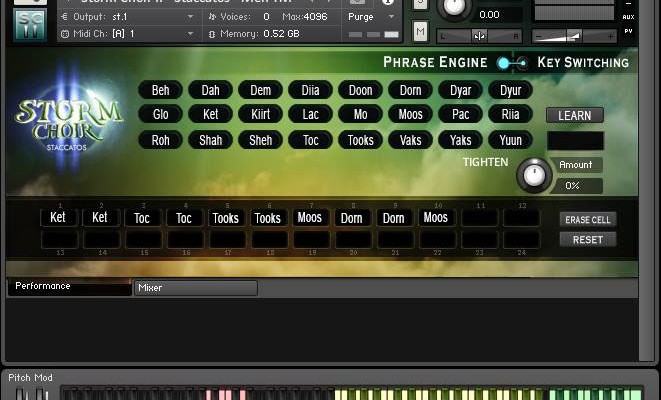Switch to the Performance tab
The image size is (661, 400).
[x=68, y=287]
